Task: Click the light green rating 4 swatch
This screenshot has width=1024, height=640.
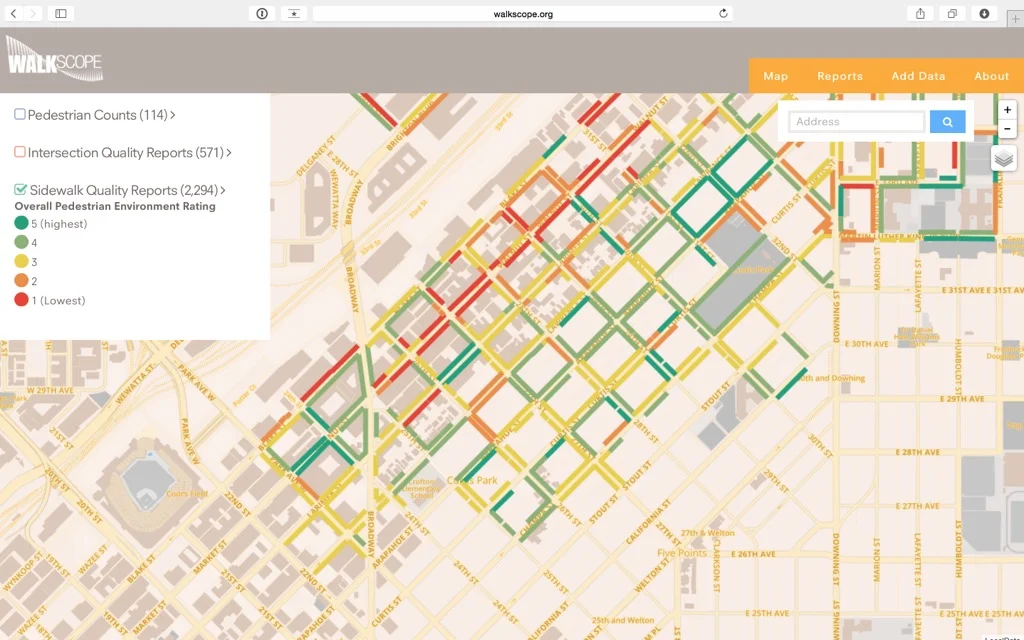Action: 22,242
